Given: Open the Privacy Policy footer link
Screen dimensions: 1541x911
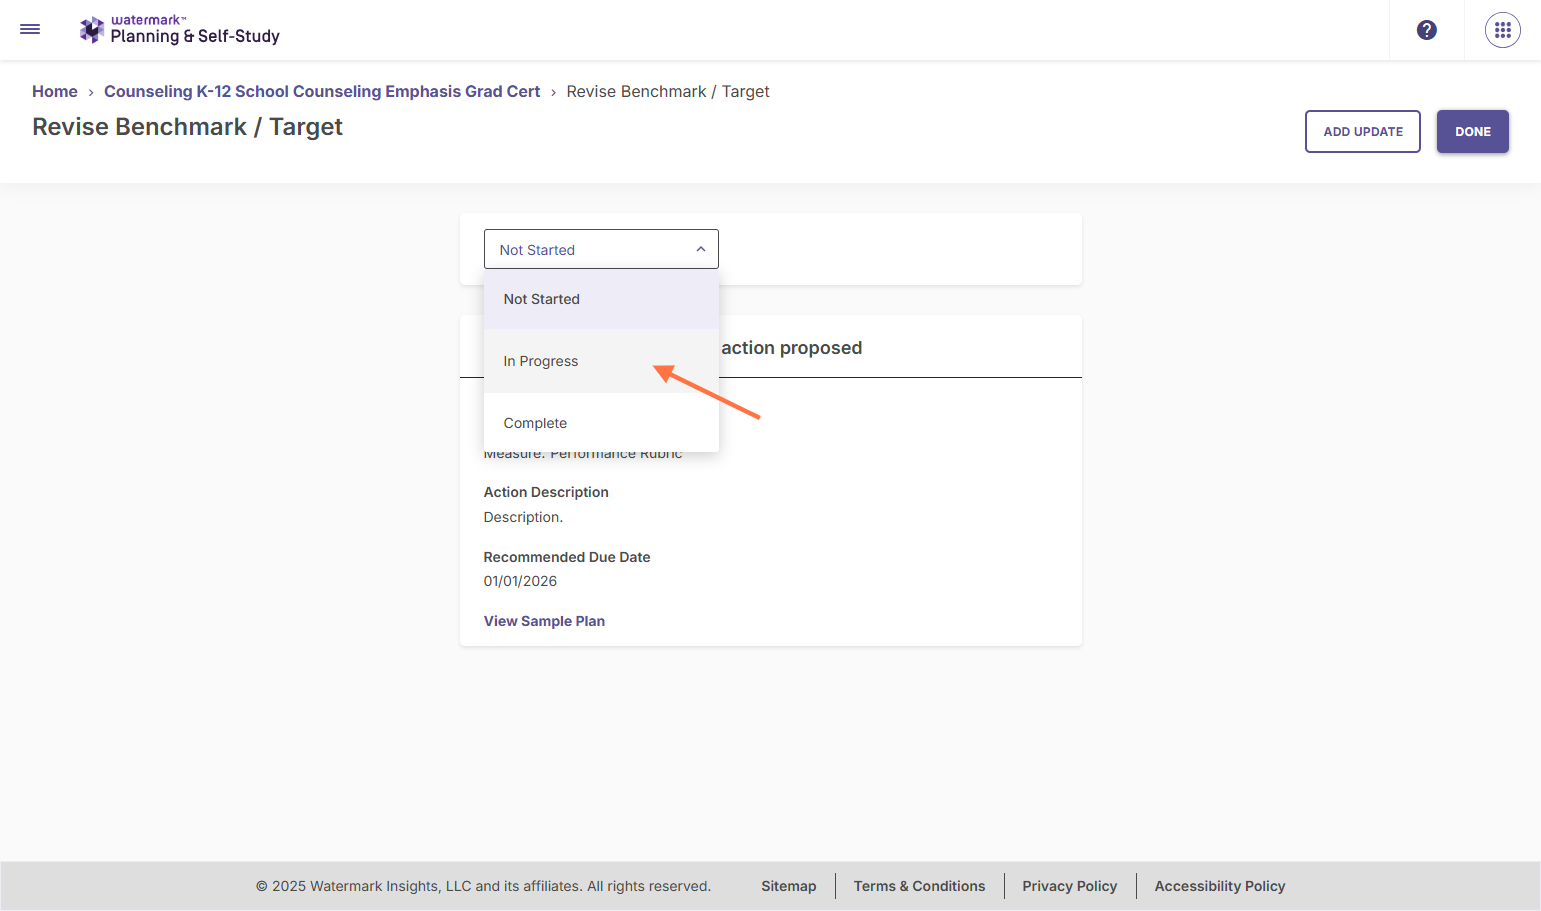Looking at the screenshot, I should [1070, 886].
